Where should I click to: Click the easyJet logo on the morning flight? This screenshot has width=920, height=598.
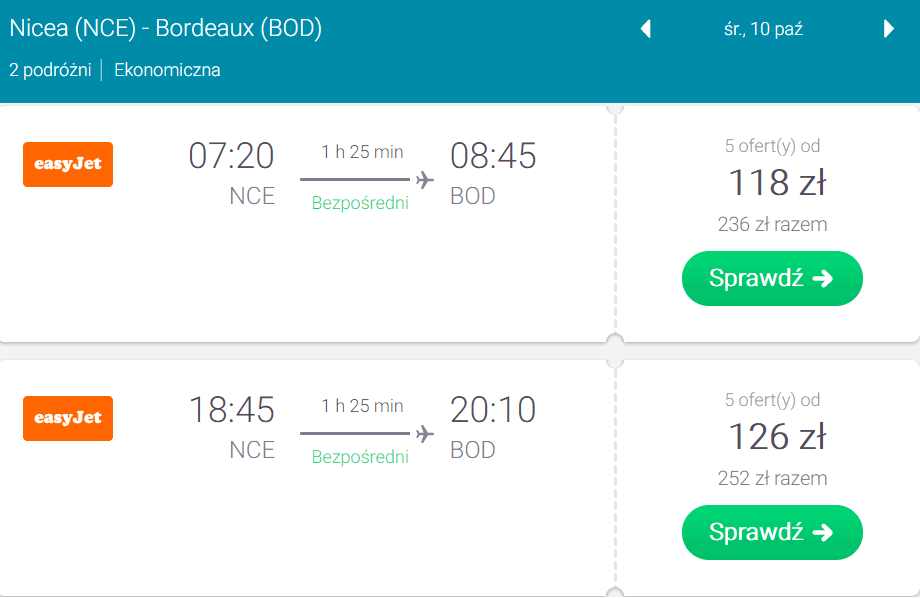tap(67, 164)
